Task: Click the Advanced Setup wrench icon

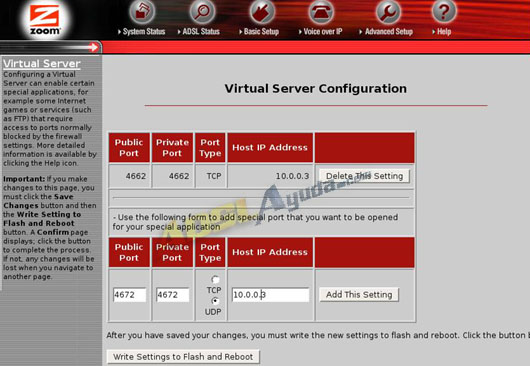Action: tap(388, 12)
